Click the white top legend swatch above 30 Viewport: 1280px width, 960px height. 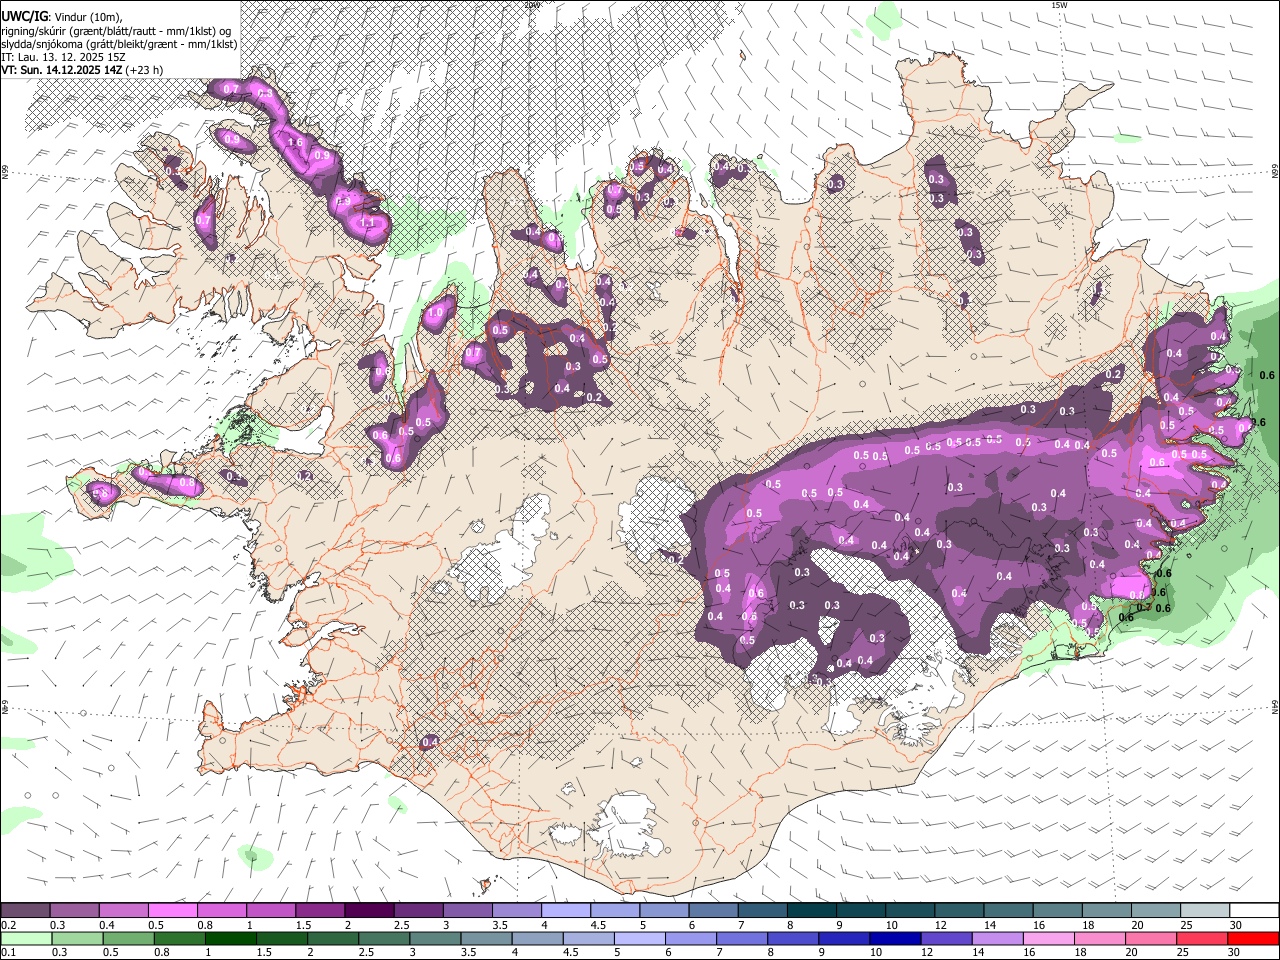coord(1254,910)
